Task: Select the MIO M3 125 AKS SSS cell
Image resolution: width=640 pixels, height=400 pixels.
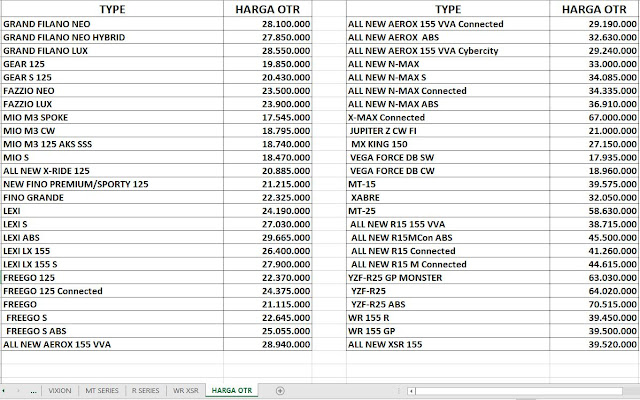Action: point(112,144)
